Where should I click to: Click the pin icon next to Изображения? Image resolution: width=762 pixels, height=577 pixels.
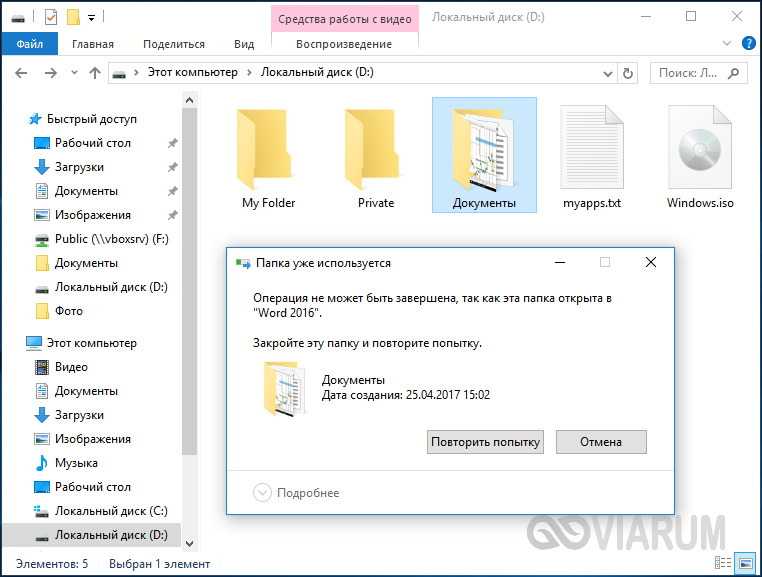click(x=172, y=215)
